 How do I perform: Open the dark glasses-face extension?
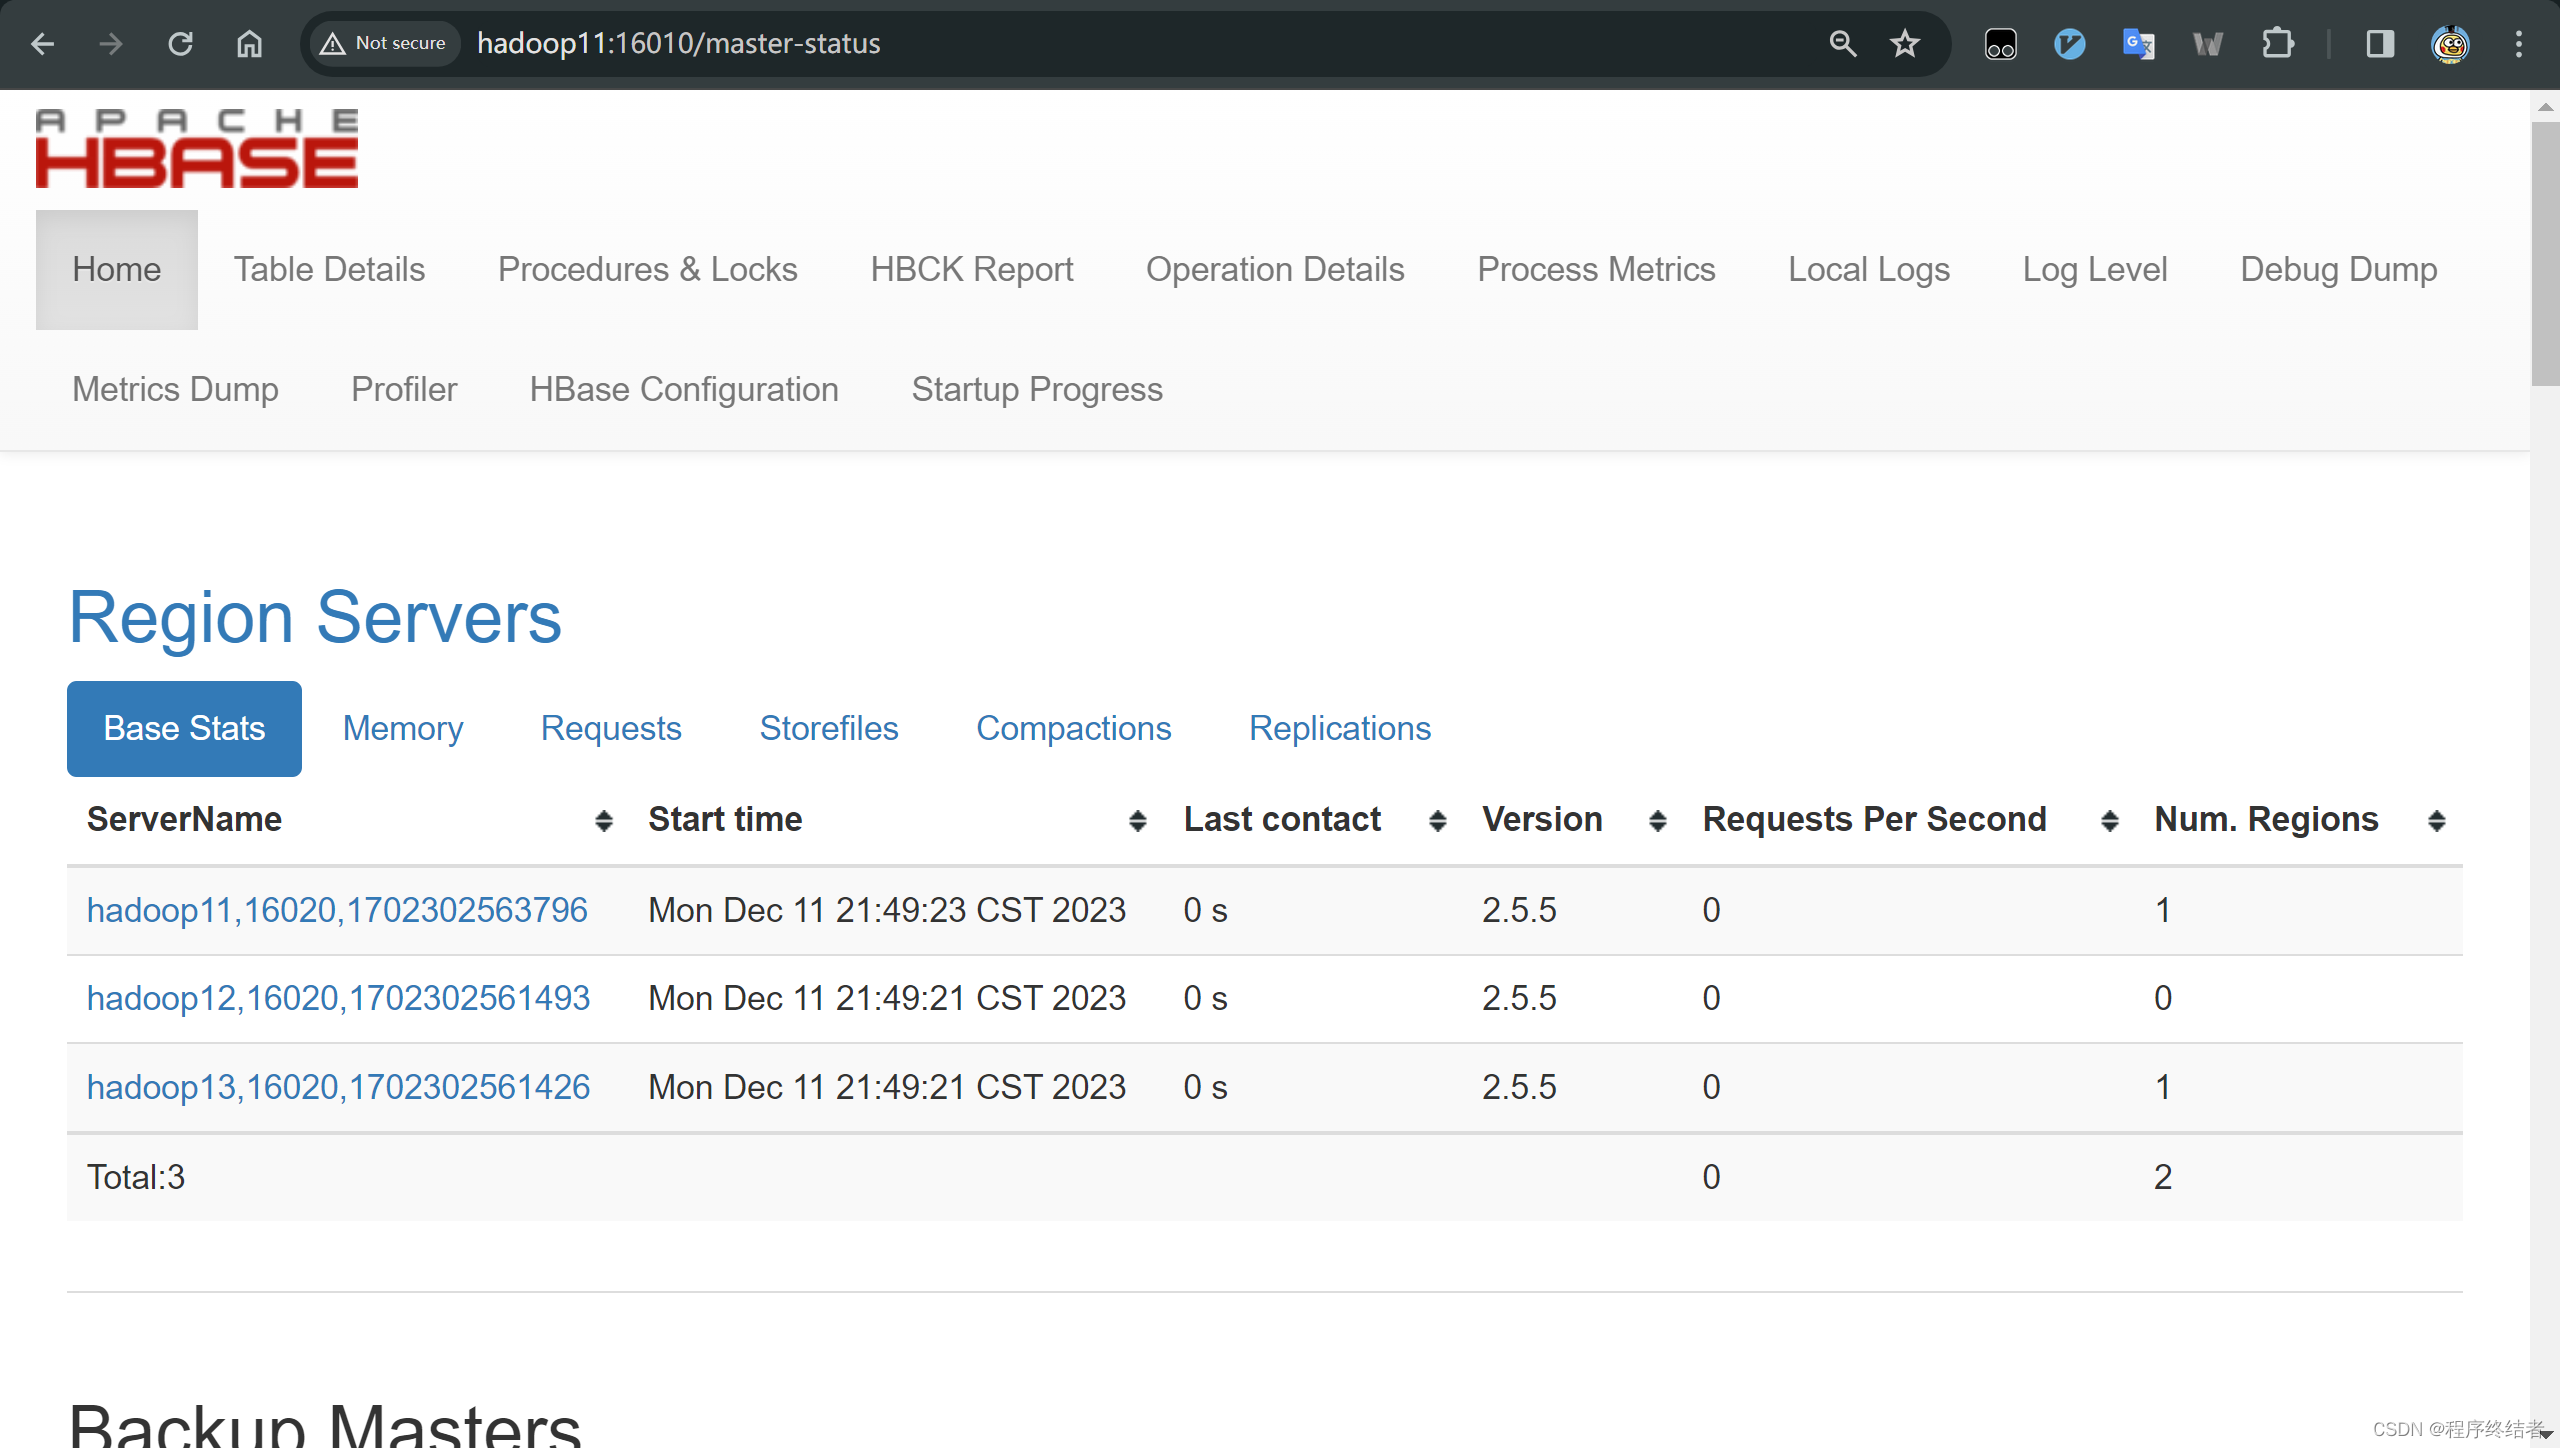[x=2000, y=44]
